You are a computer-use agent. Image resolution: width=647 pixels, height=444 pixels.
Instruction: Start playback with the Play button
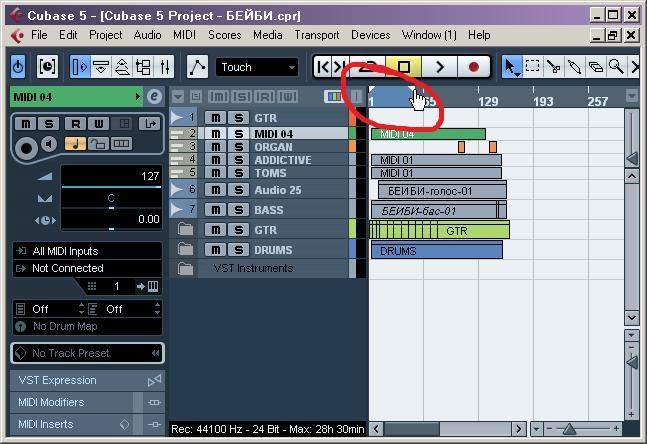click(x=439, y=66)
